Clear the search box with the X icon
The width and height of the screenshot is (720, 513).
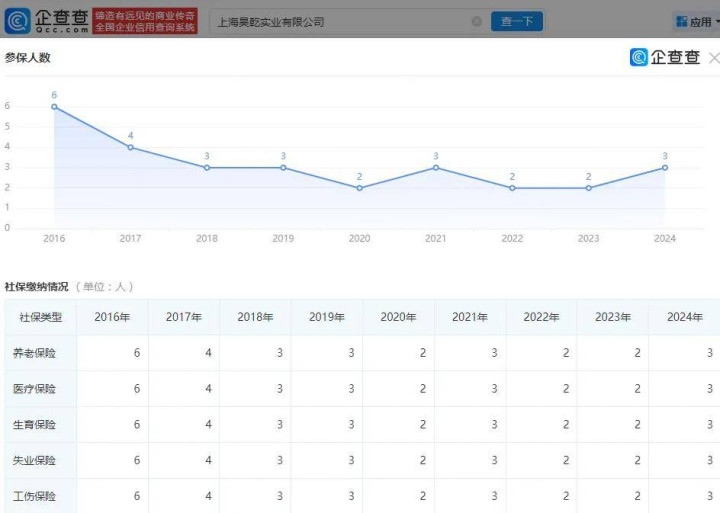pyautogui.click(x=477, y=21)
